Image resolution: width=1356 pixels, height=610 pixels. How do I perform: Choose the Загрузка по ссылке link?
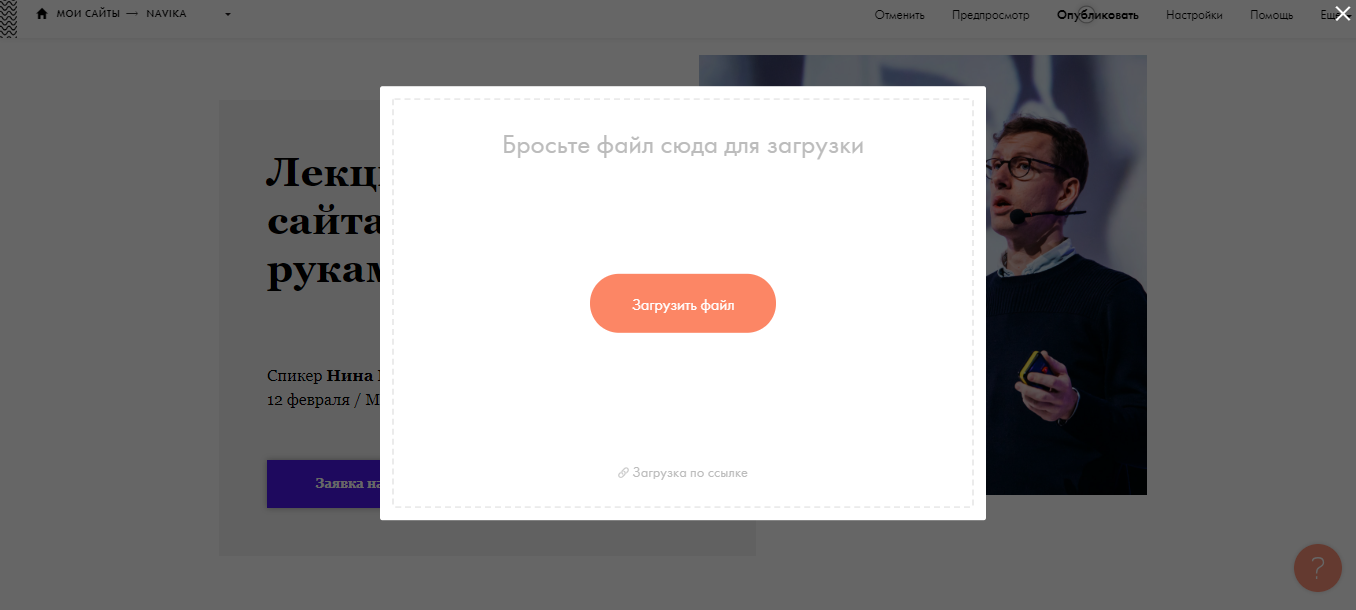click(x=690, y=473)
